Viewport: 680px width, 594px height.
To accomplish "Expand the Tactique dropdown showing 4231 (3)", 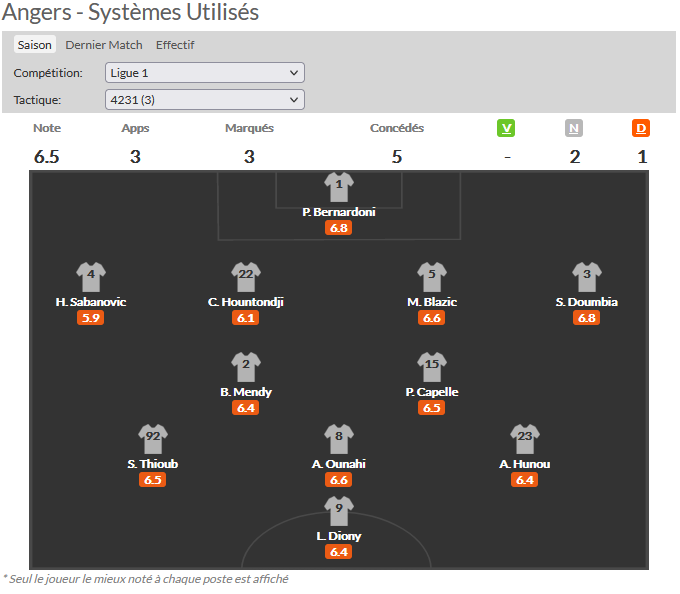I will pyautogui.click(x=204, y=100).
